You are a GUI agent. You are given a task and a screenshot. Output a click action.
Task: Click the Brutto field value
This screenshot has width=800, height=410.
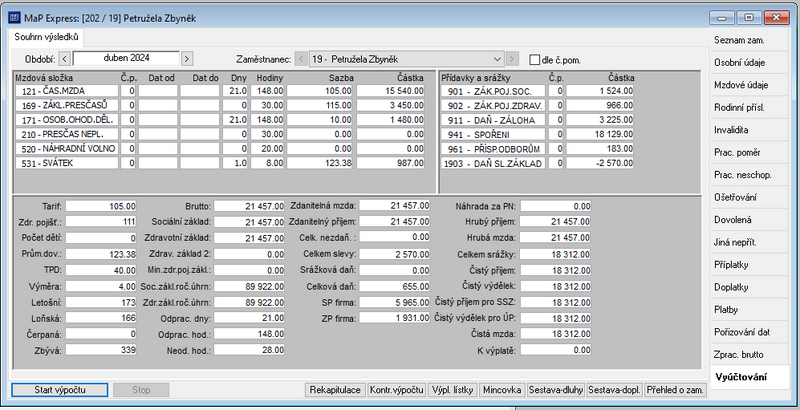[249, 207]
